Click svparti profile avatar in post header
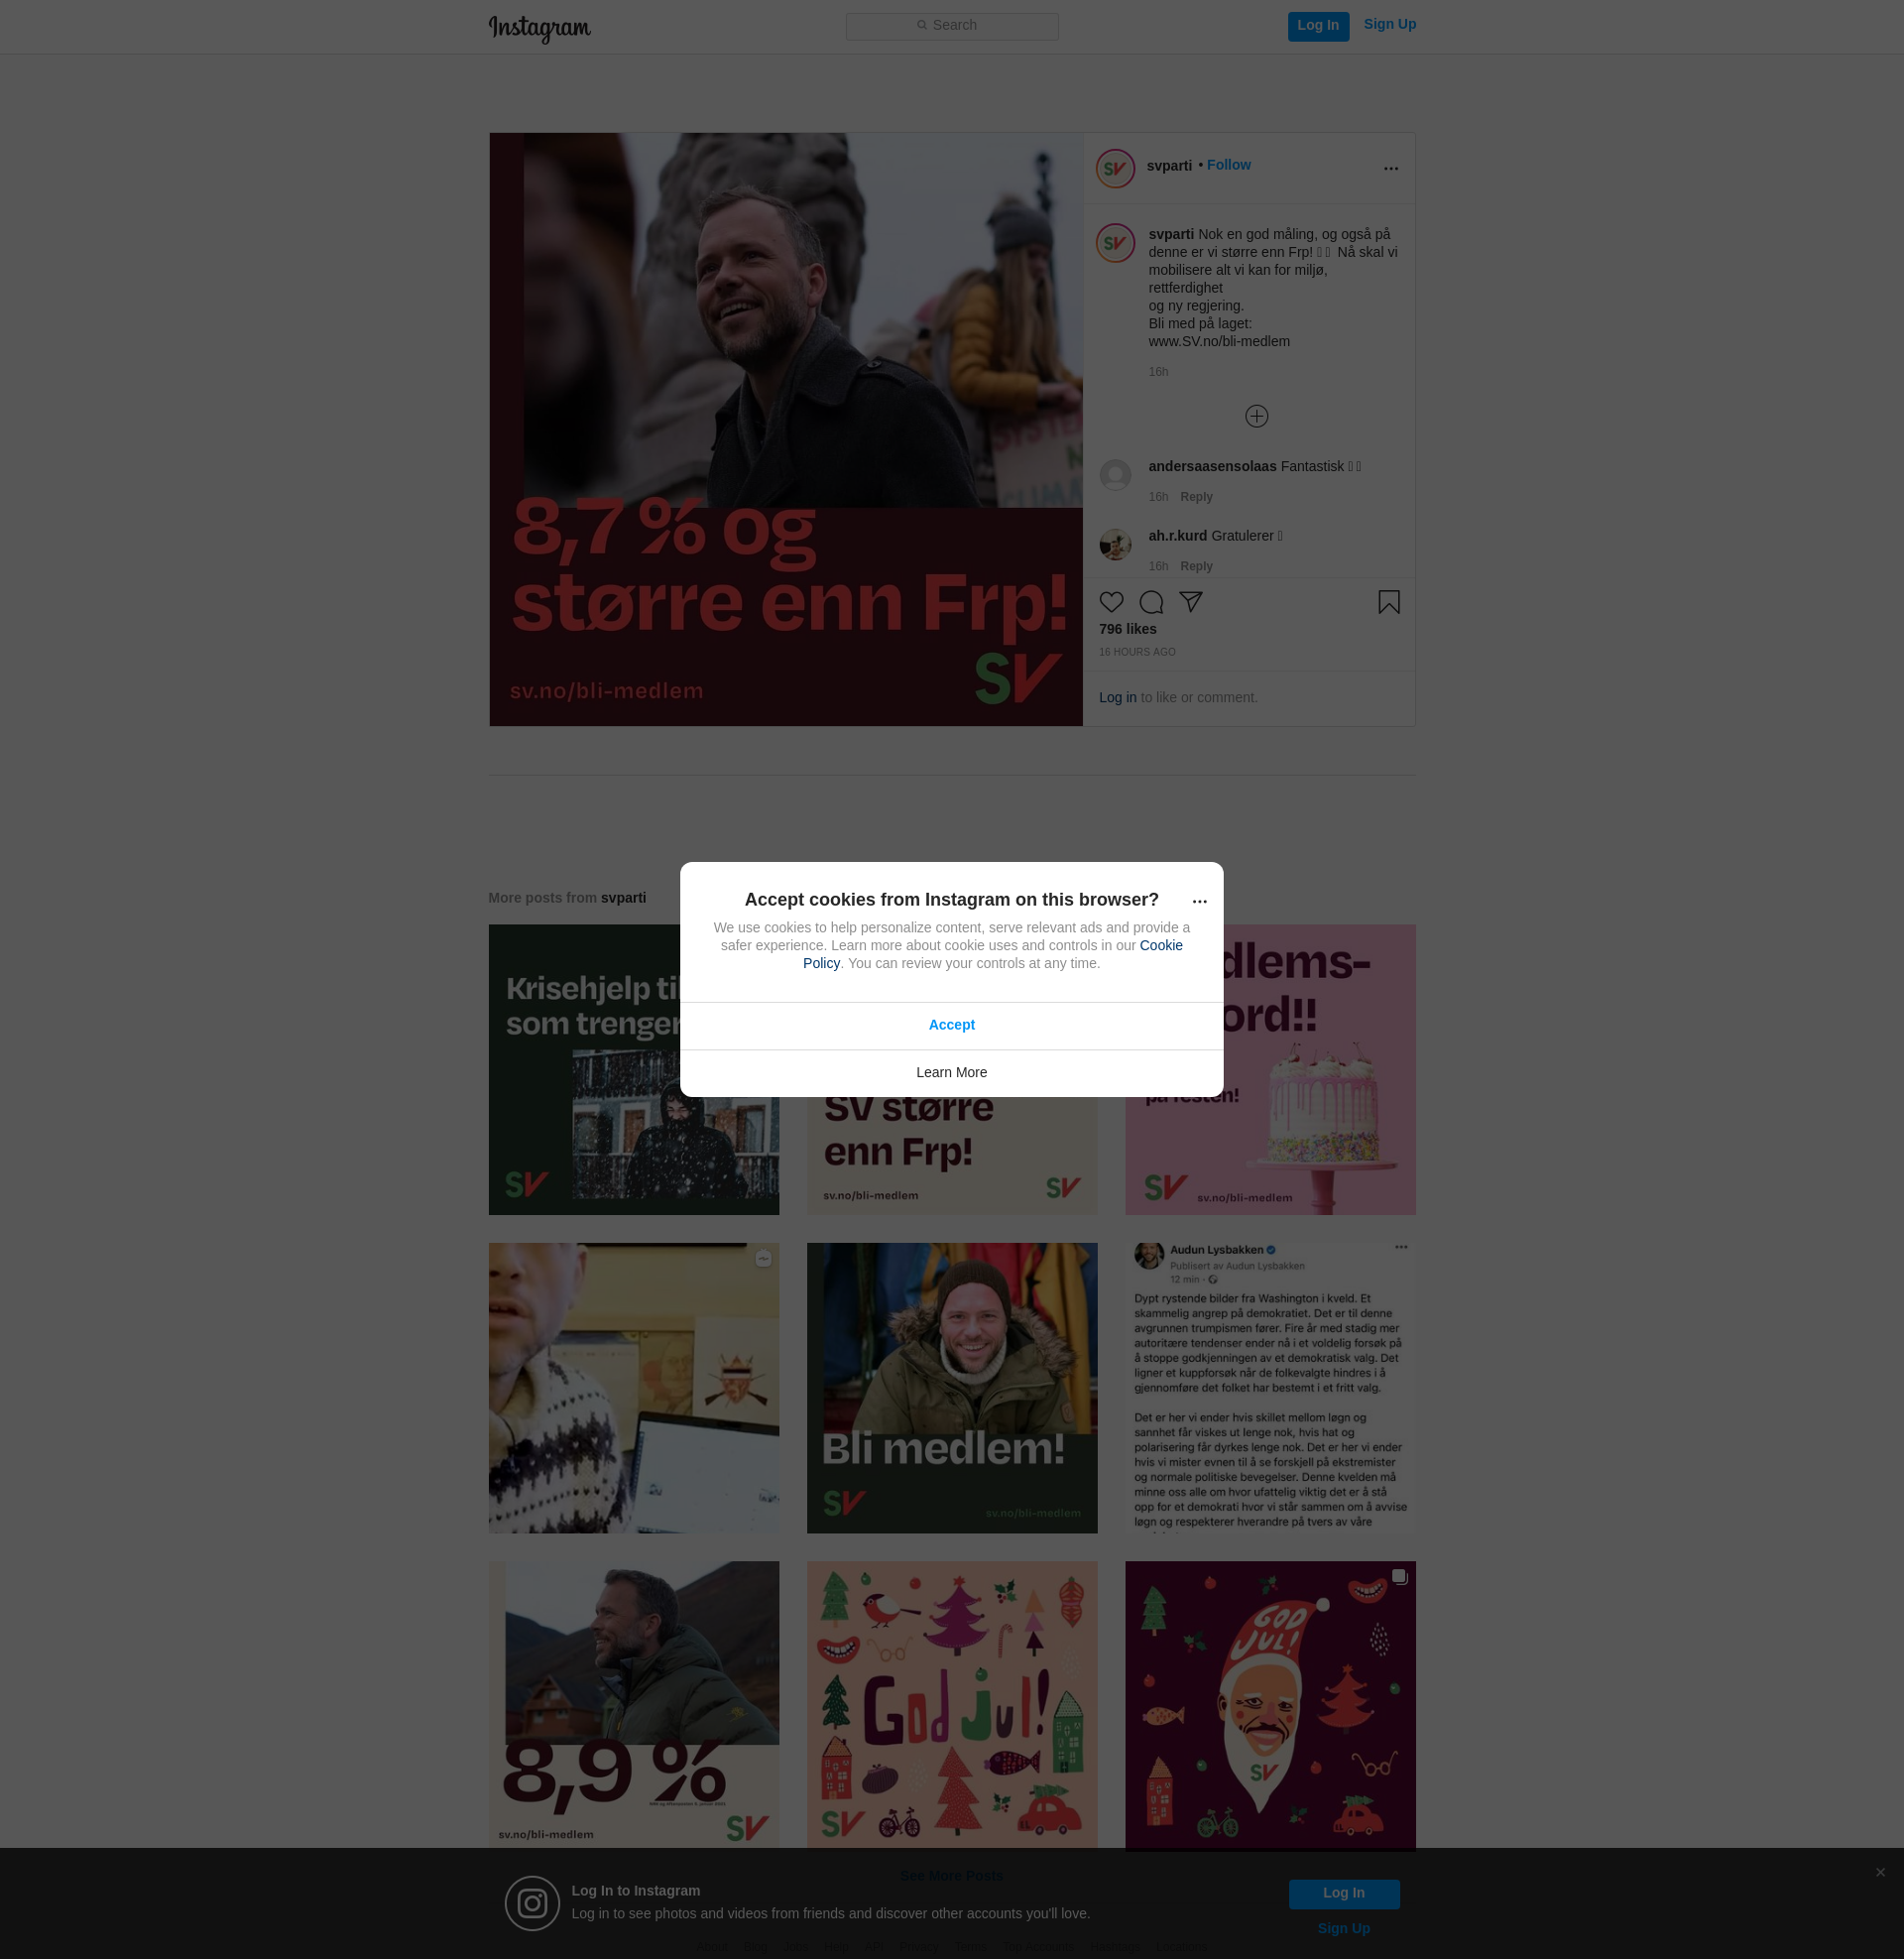The image size is (1904, 1959). [1115, 168]
